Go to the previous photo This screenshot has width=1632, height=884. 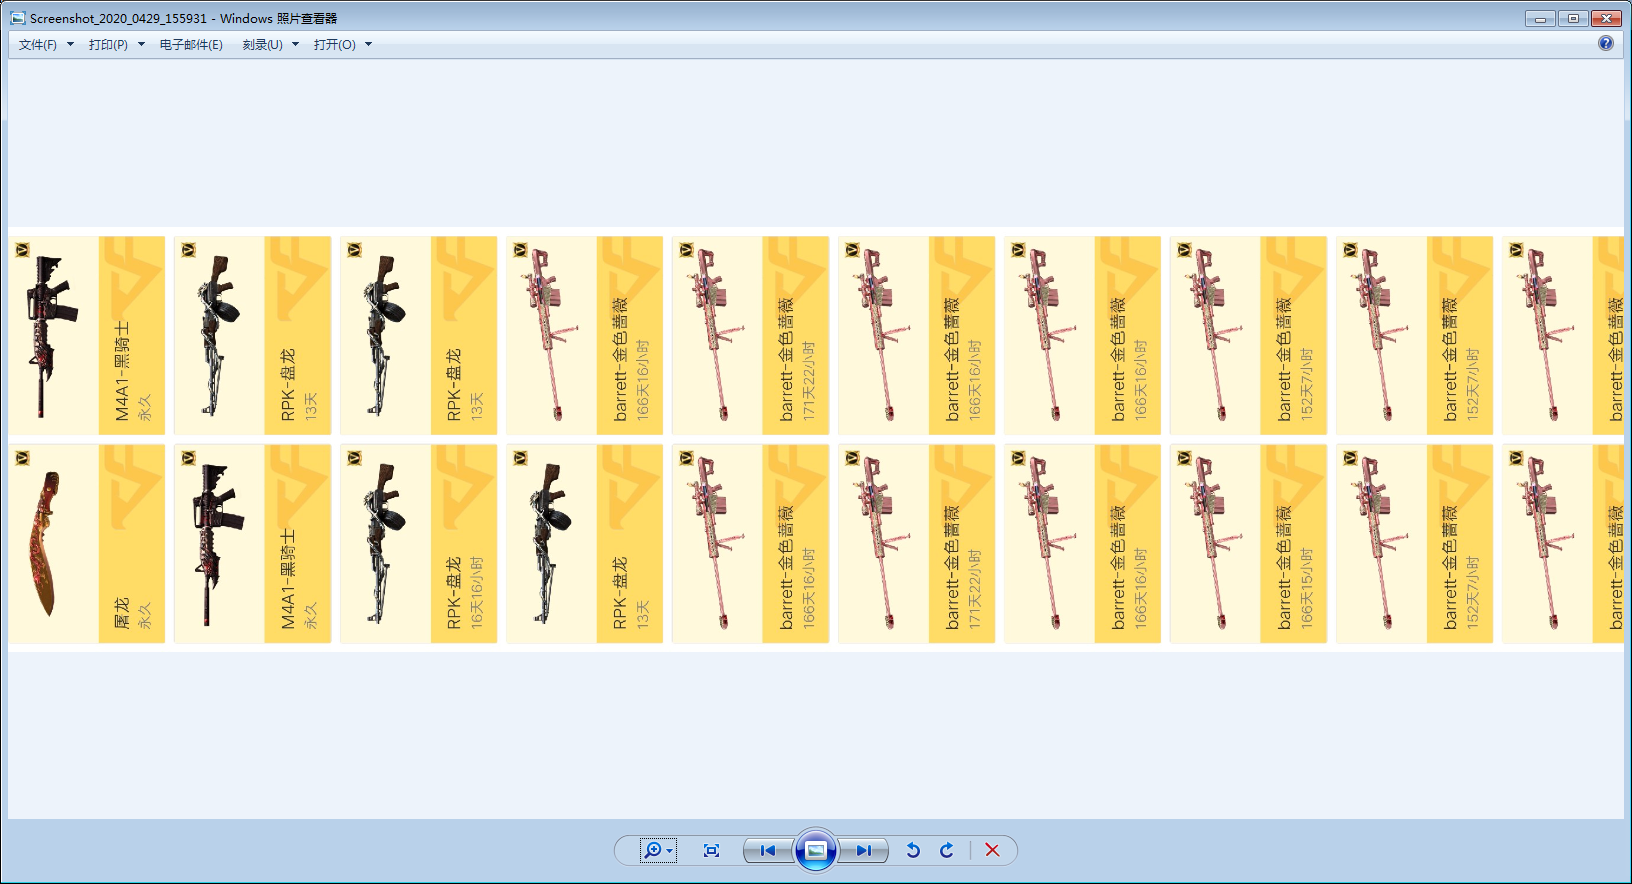pos(768,850)
